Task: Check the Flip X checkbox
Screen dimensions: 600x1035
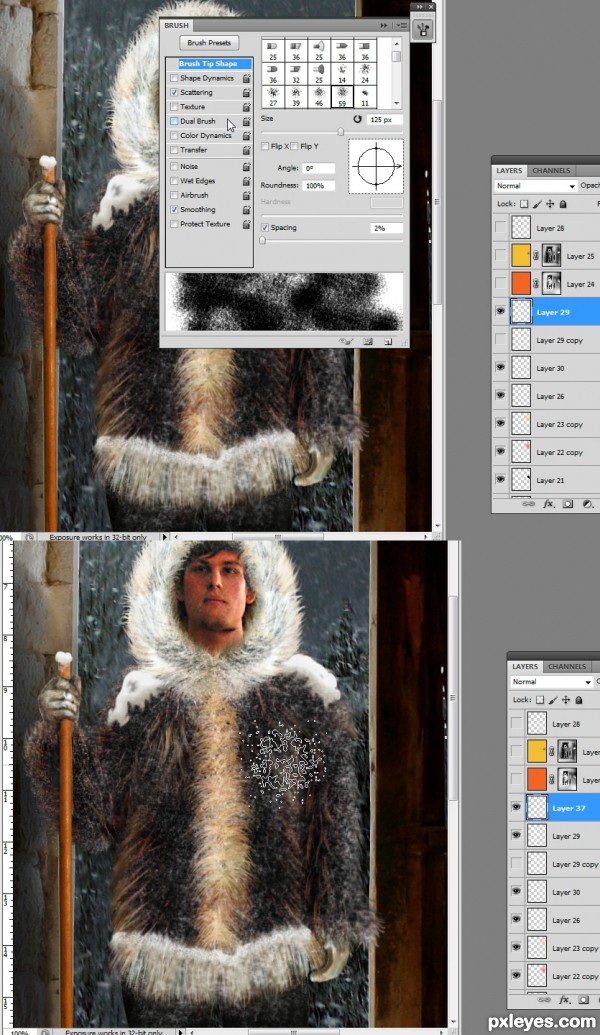Action: (x=265, y=146)
